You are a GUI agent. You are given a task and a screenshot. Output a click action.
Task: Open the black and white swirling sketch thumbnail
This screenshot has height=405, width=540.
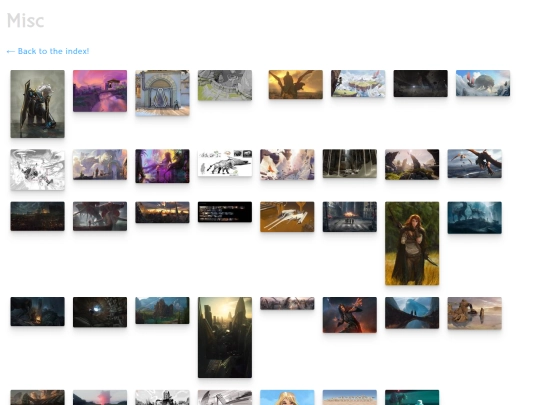[38, 169]
